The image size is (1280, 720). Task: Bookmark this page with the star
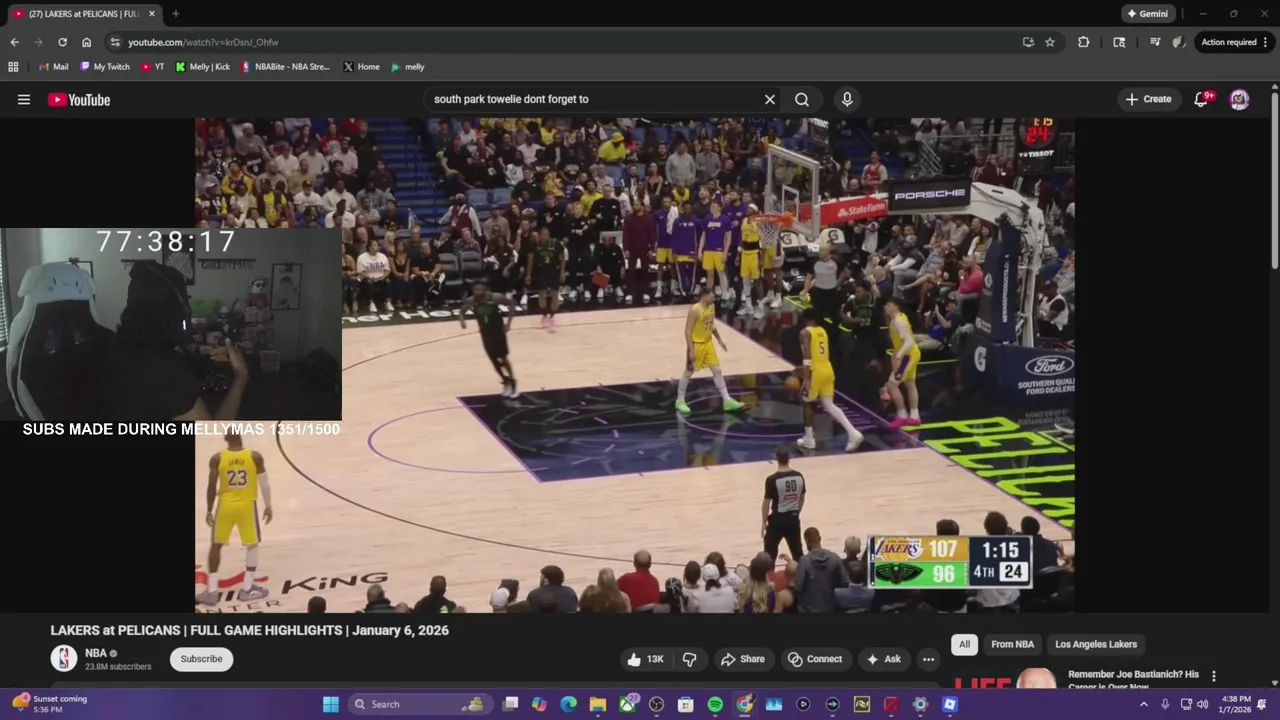coord(1050,42)
